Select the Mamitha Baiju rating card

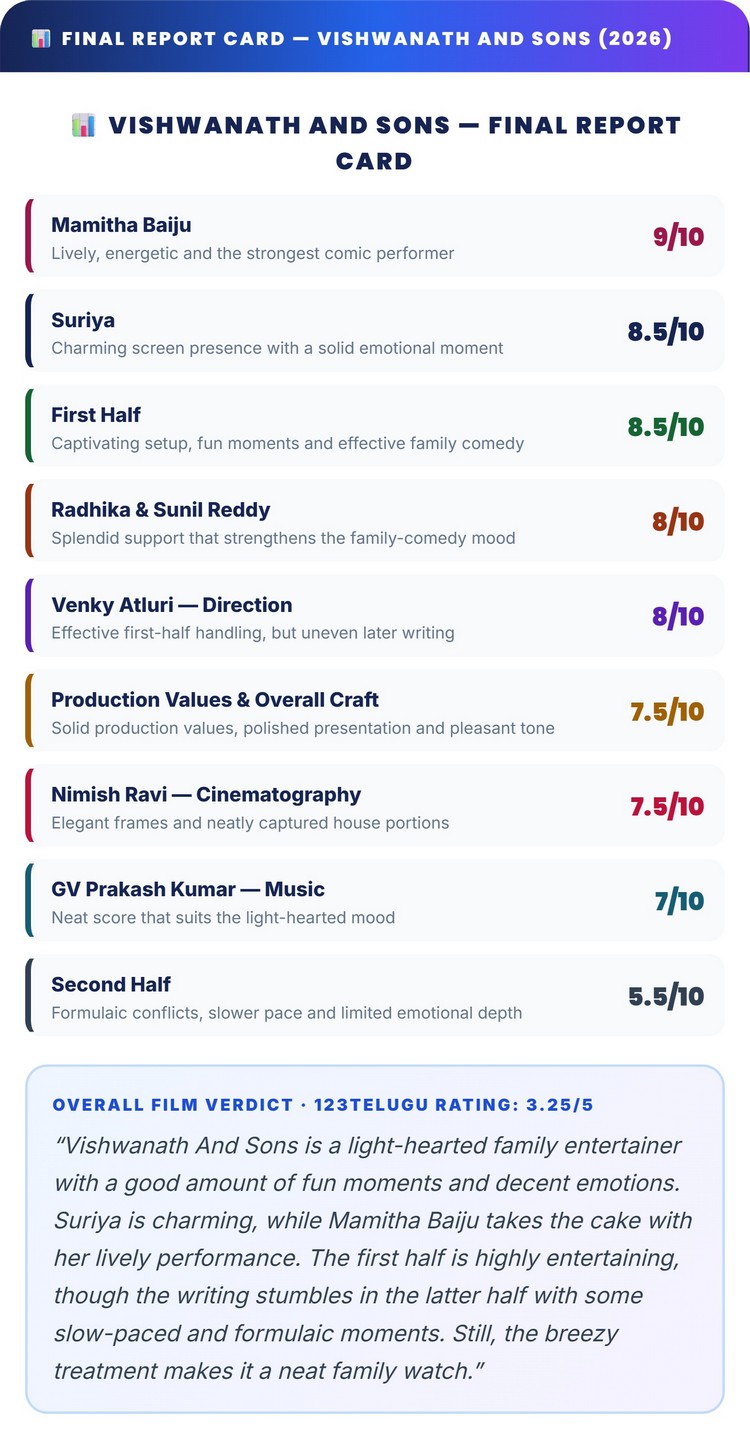click(375, 236)
